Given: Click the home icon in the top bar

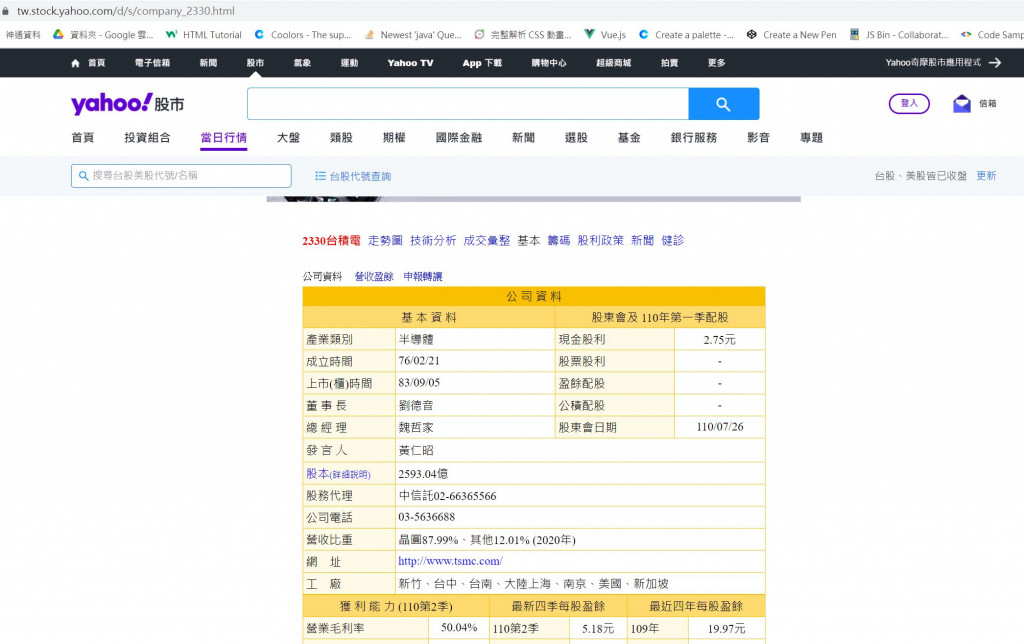Looking at the screenshot, I should coord(75,63).
